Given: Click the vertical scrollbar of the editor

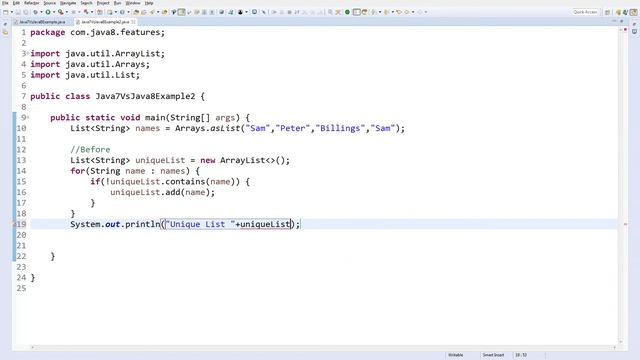Looking at the screenshot, I should tap(620, 186).
